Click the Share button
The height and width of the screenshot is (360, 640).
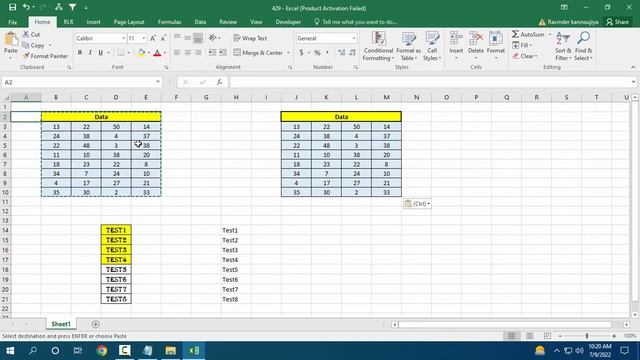(x=618, y=22)
